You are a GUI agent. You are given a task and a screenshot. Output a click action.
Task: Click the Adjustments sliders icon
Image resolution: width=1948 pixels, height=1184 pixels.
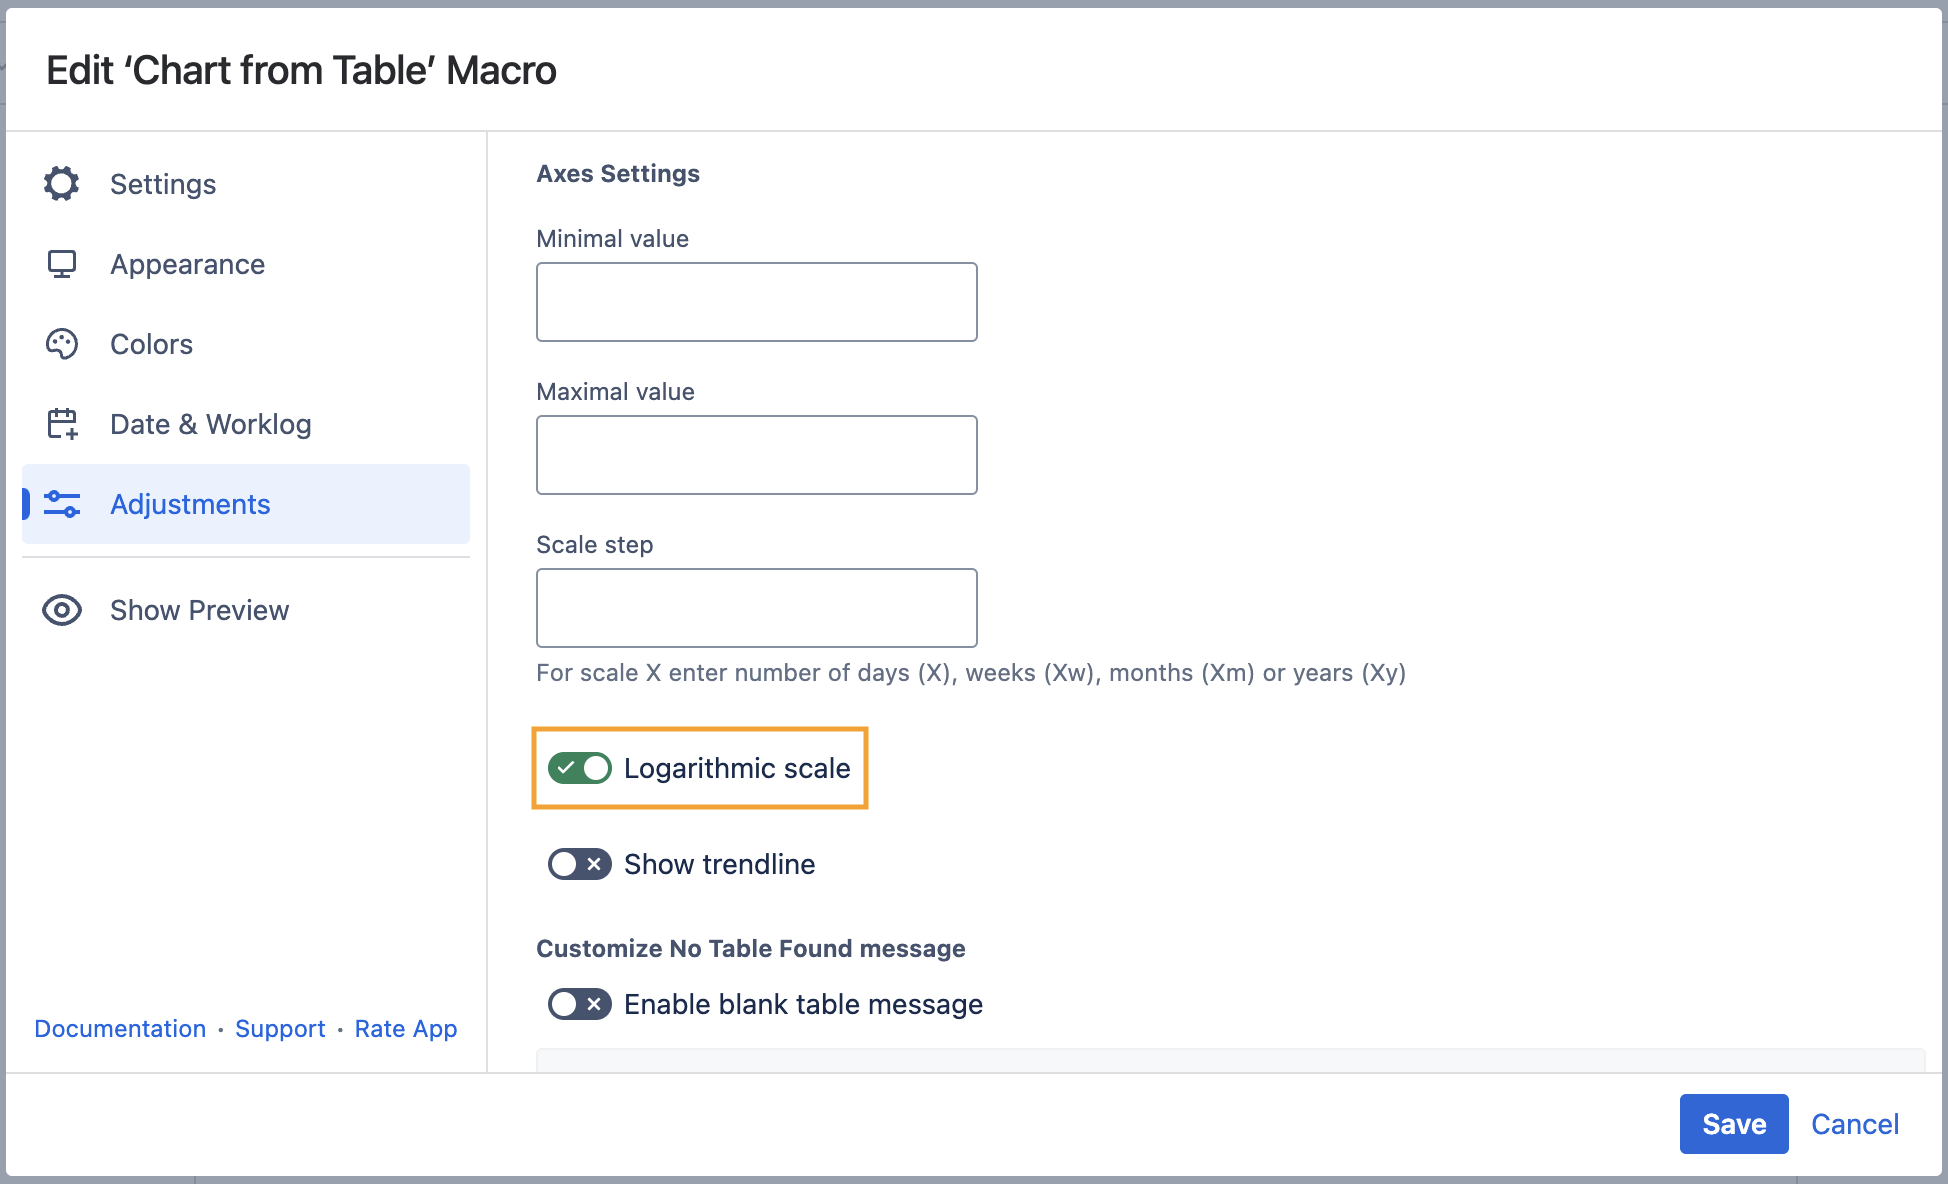[x=62, y=504]
